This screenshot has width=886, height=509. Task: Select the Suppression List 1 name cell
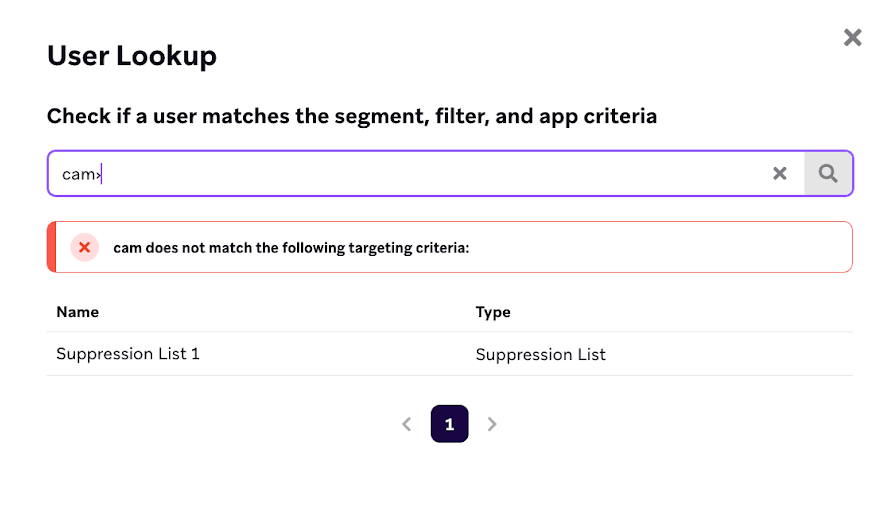click(x=128, y=354)
